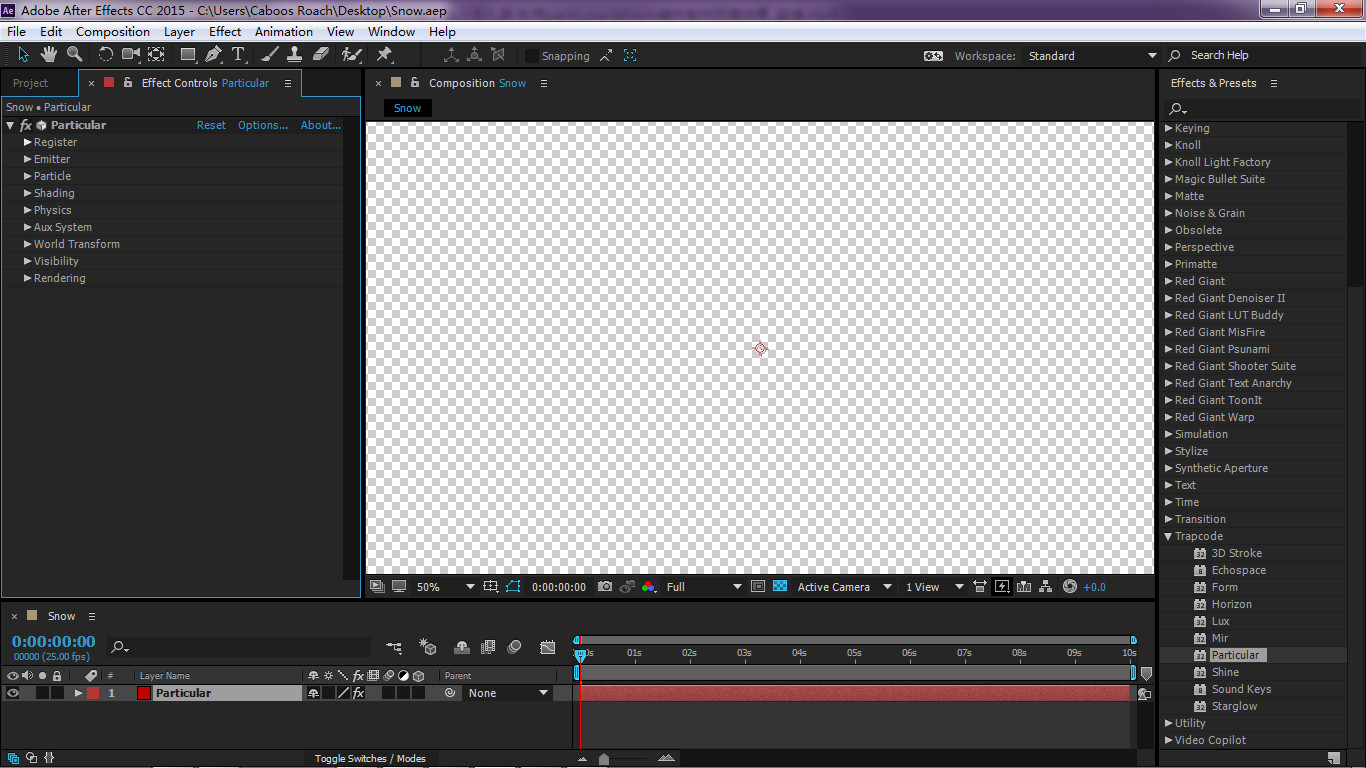Select the Horizontal Type tool
The width and height of the screenshot is (1366, 768).
pos(238,54)
